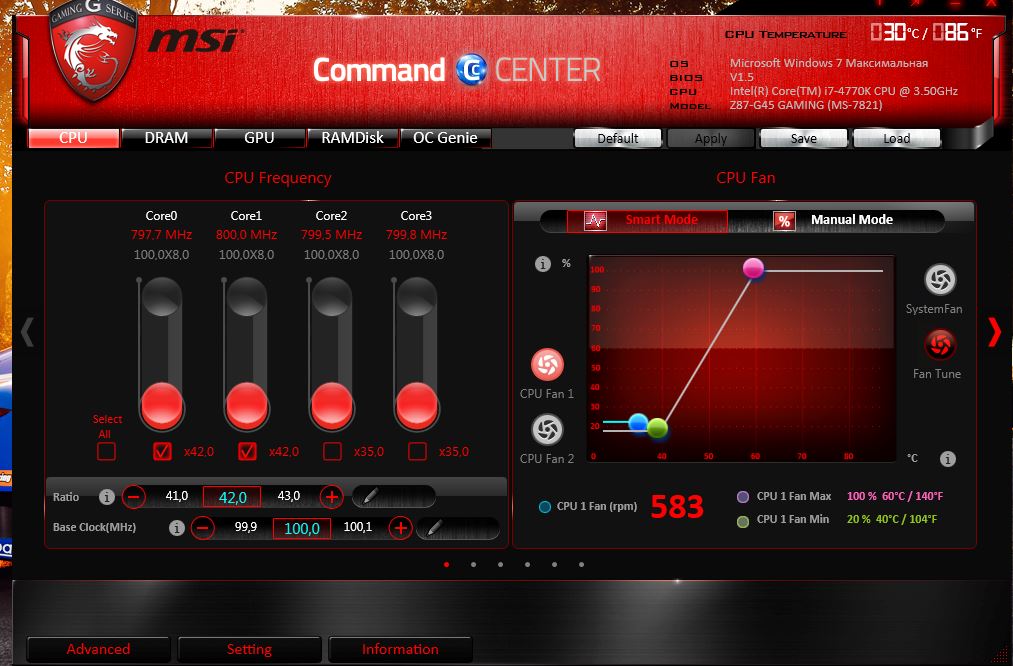
Task: Click the info icon beside Ratio
Action: (x=107, y=497)
